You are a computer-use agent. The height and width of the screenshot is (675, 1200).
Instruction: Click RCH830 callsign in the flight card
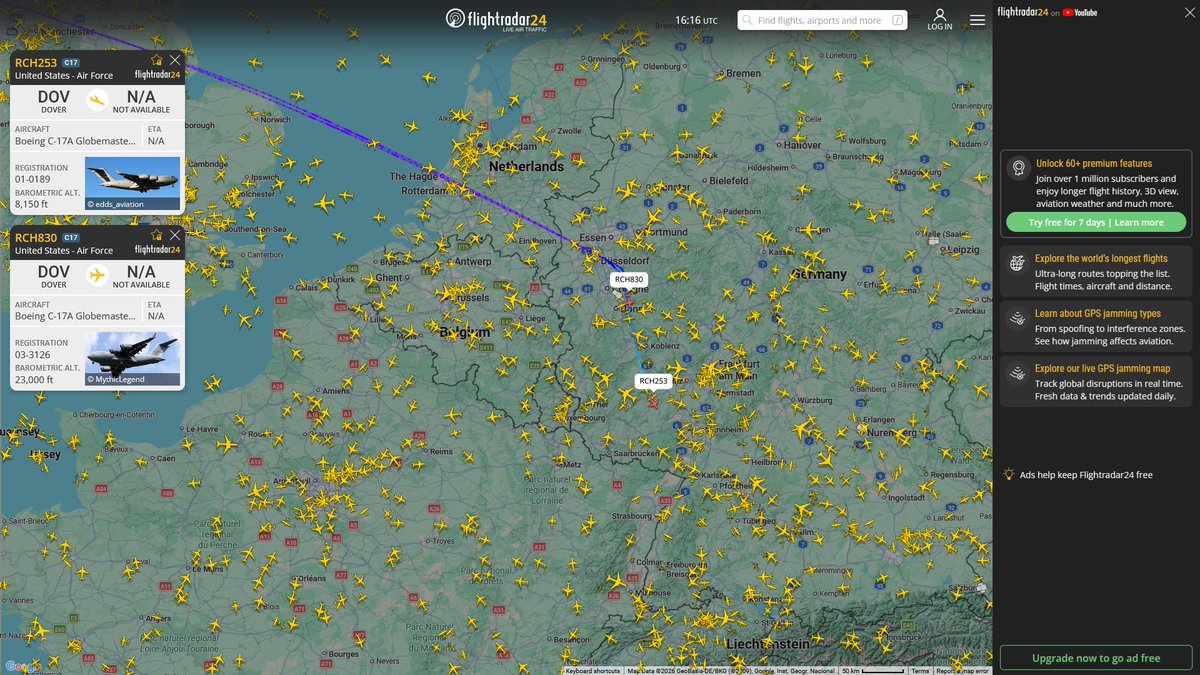point(36,237)
